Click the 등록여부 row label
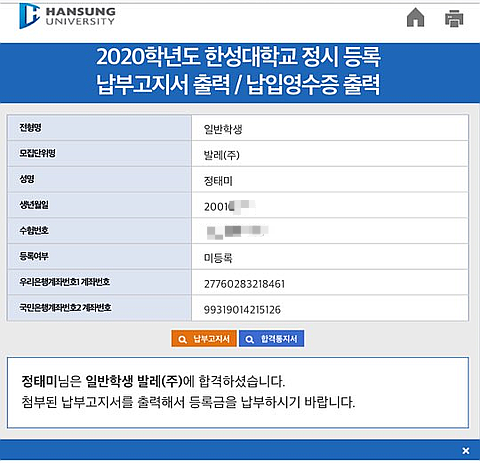480x463 pixels. pyautogui.click(x=34, y=256)
